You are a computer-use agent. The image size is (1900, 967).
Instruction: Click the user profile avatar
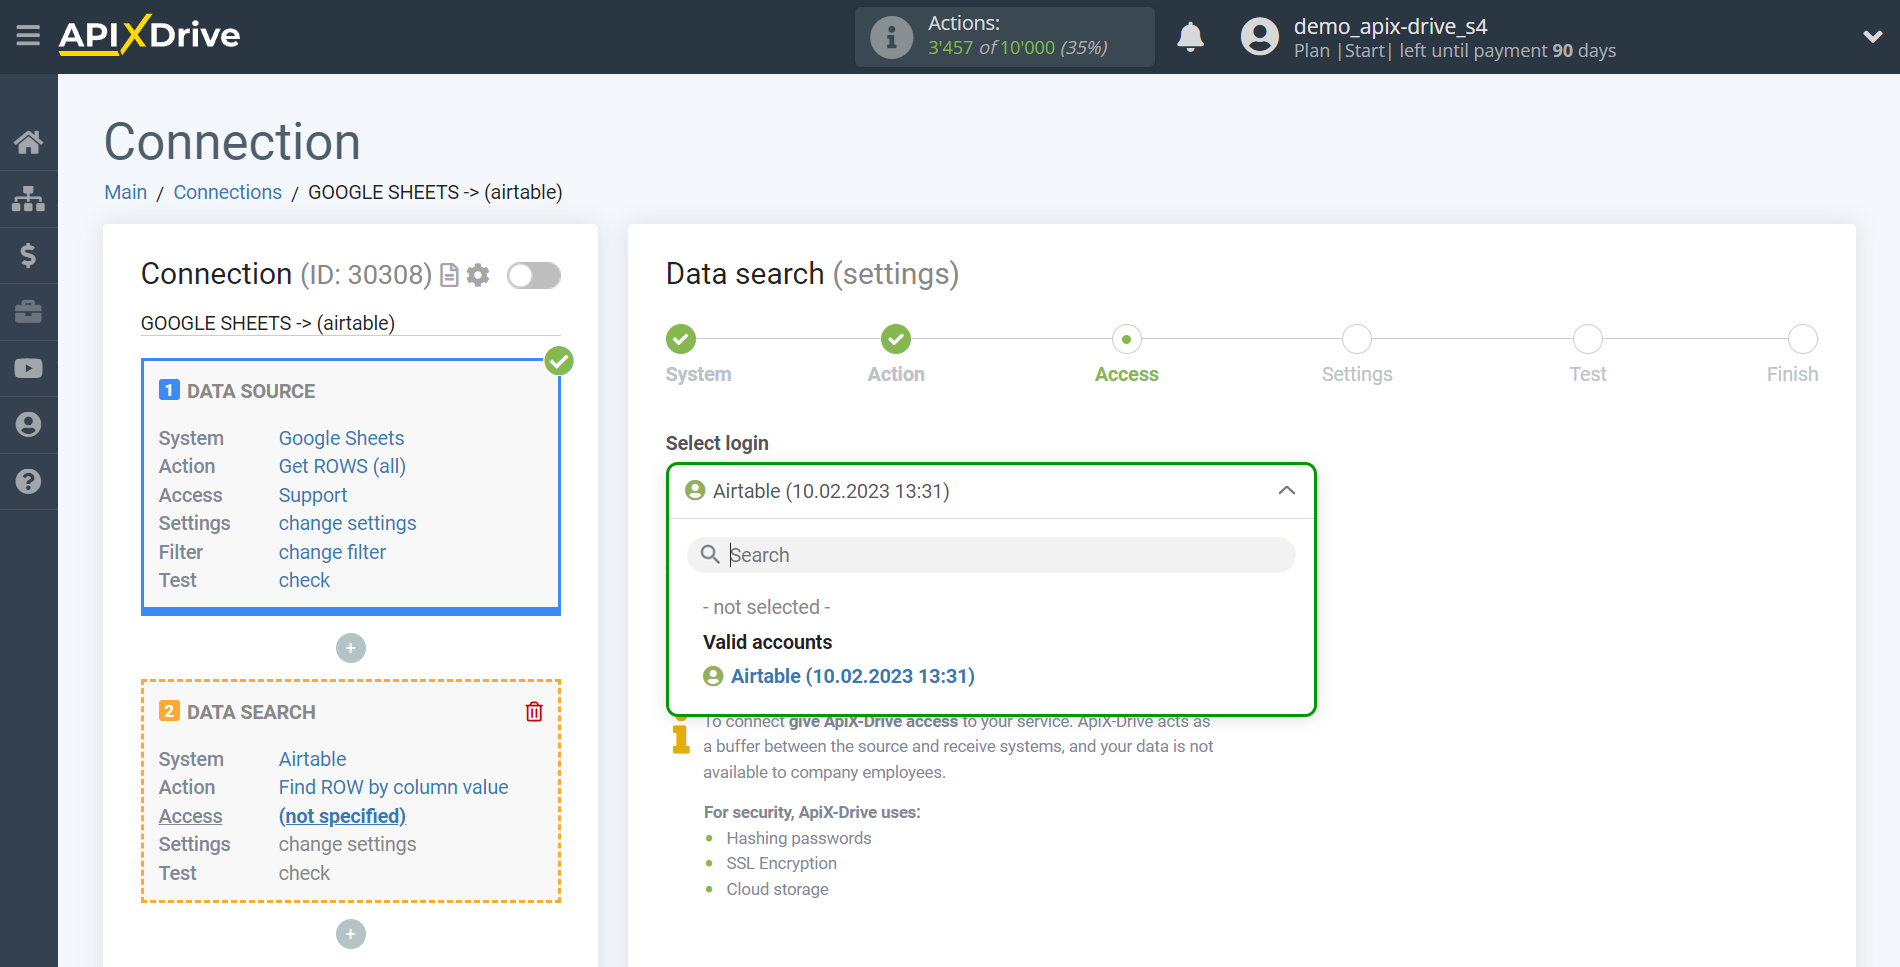[x=1259, y=37]
